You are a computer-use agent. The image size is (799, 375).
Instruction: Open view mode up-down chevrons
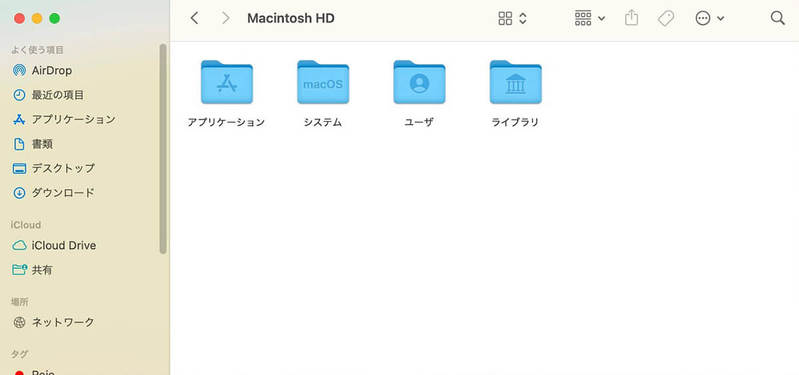click(x=523, y=18)
